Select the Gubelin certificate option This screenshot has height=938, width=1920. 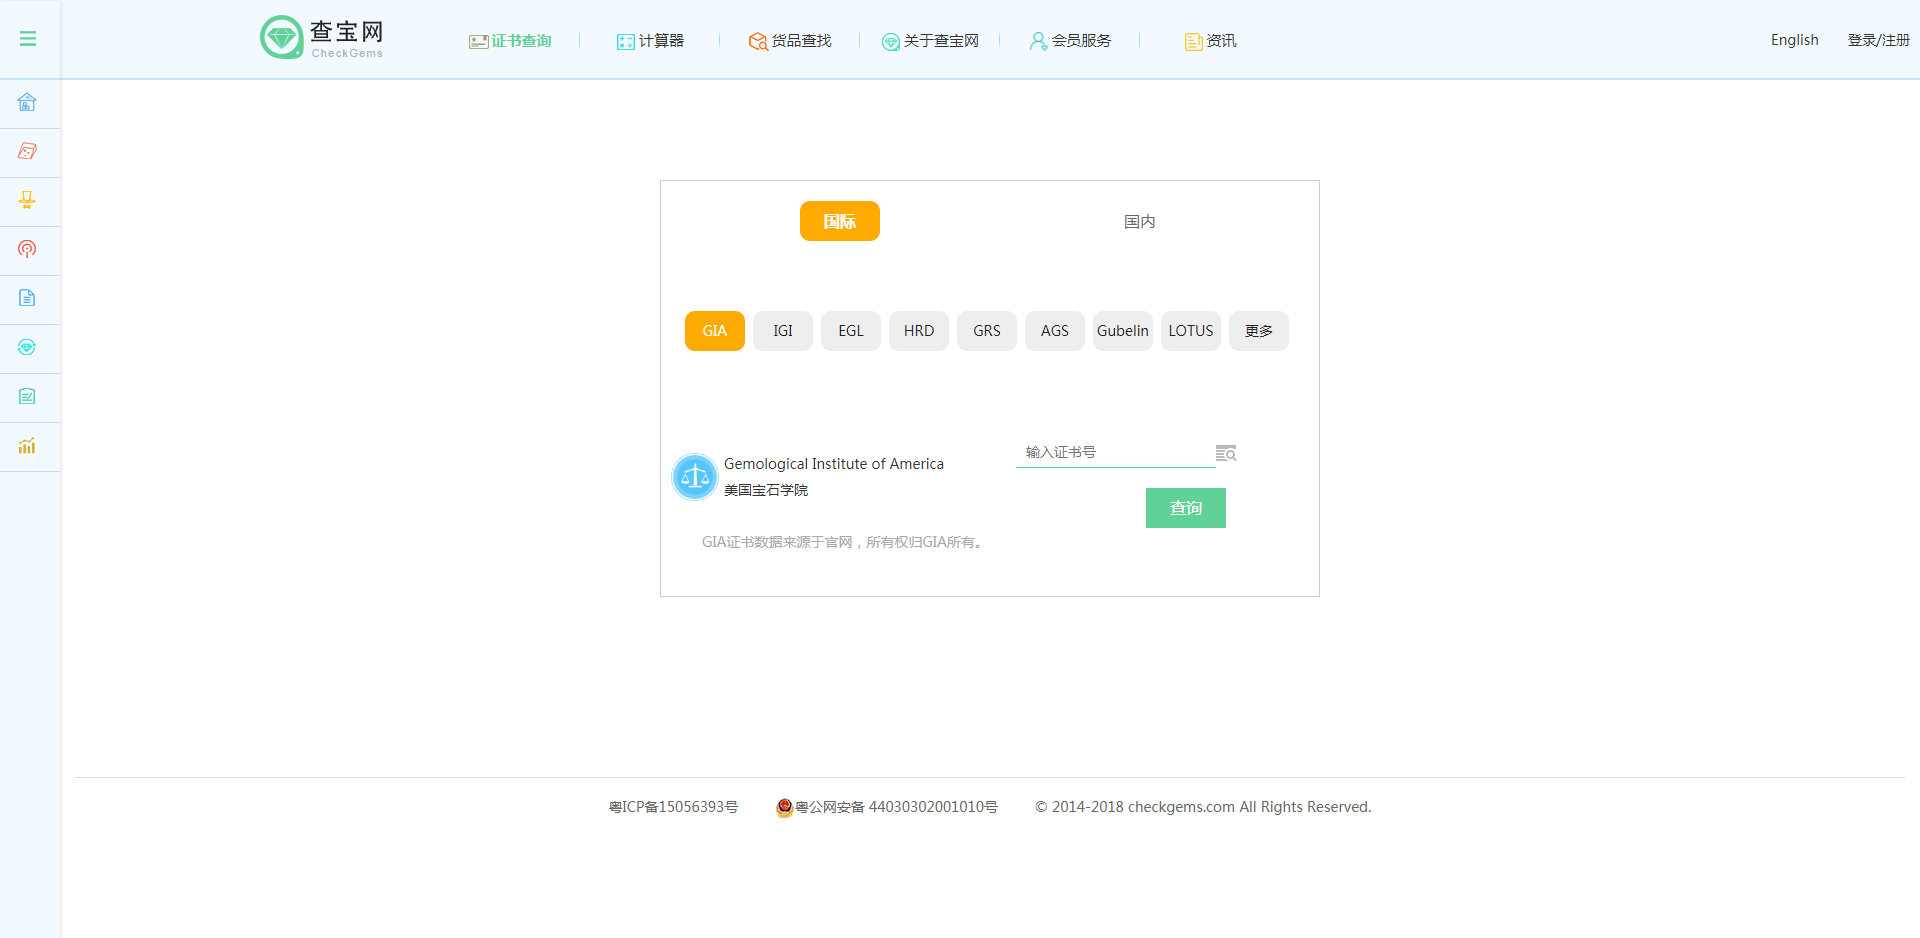pos(1122,331)
